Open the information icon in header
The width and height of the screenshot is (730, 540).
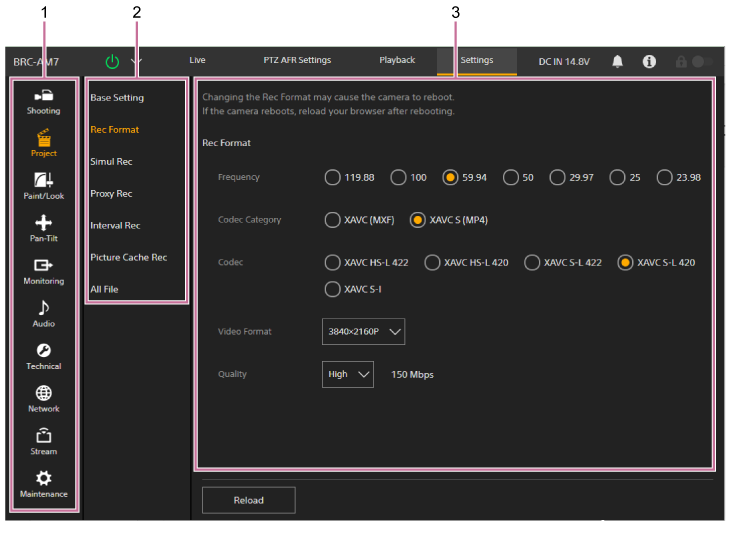coord(649,61)
